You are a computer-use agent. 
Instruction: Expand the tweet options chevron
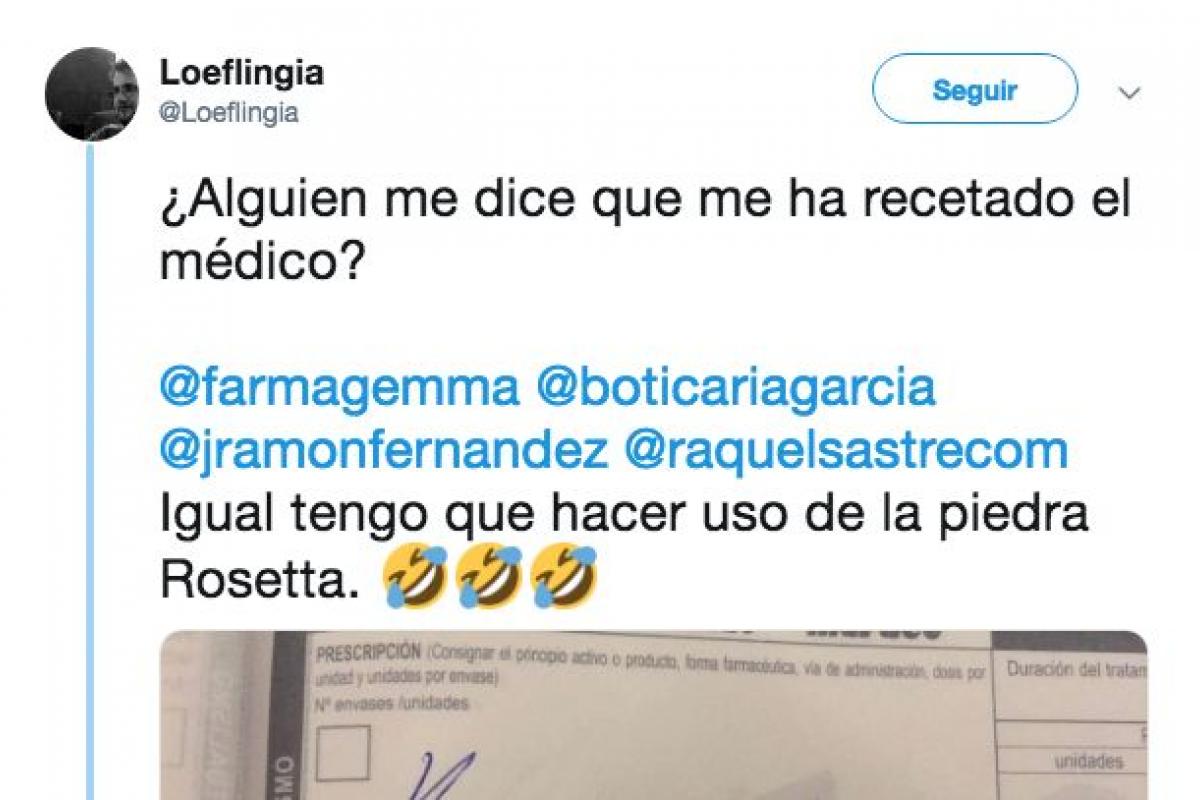[x=1129, y=93]
